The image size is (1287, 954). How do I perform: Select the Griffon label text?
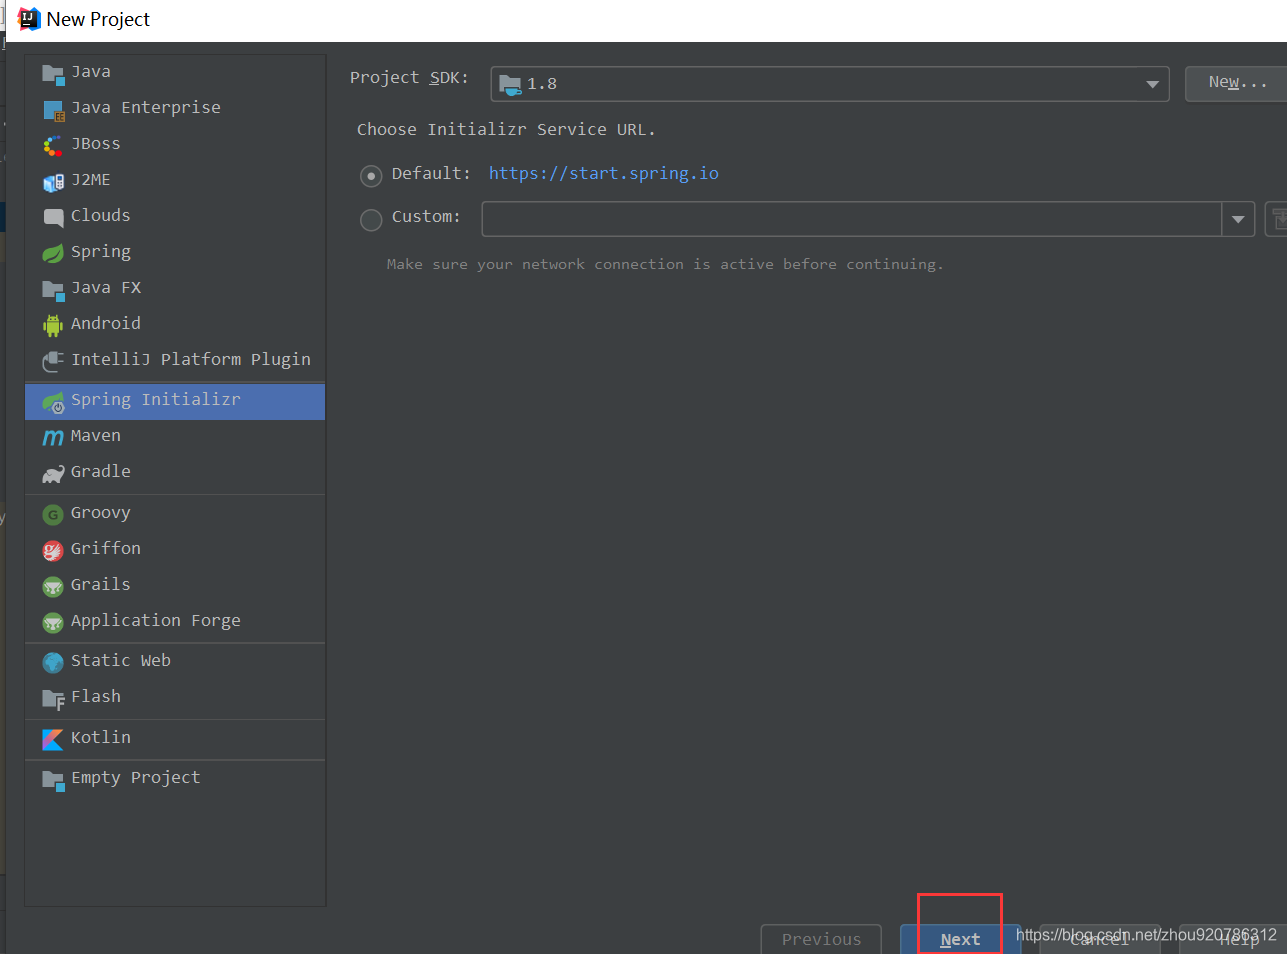[x=106, y=548]
